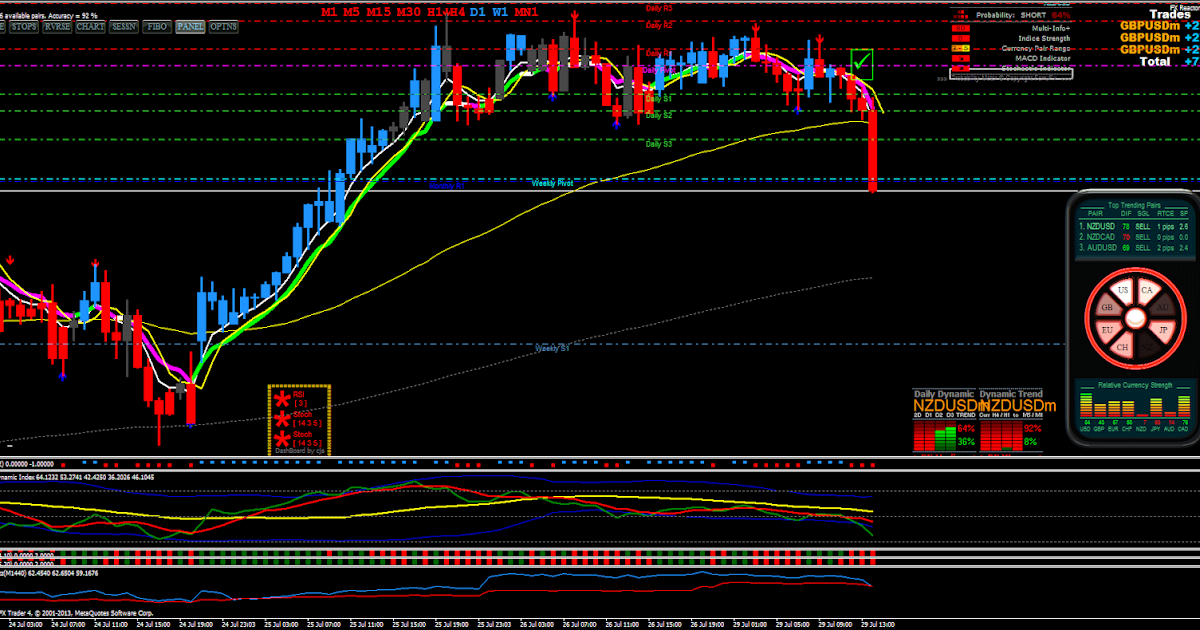Screen dimensions: 1200x630
Task: Click the EU segment on currency wheel
Action: [x=1107, y=330]
